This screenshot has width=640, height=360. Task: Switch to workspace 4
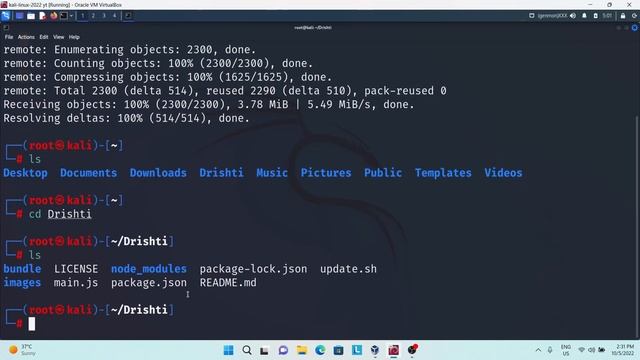tap(114, 16)
